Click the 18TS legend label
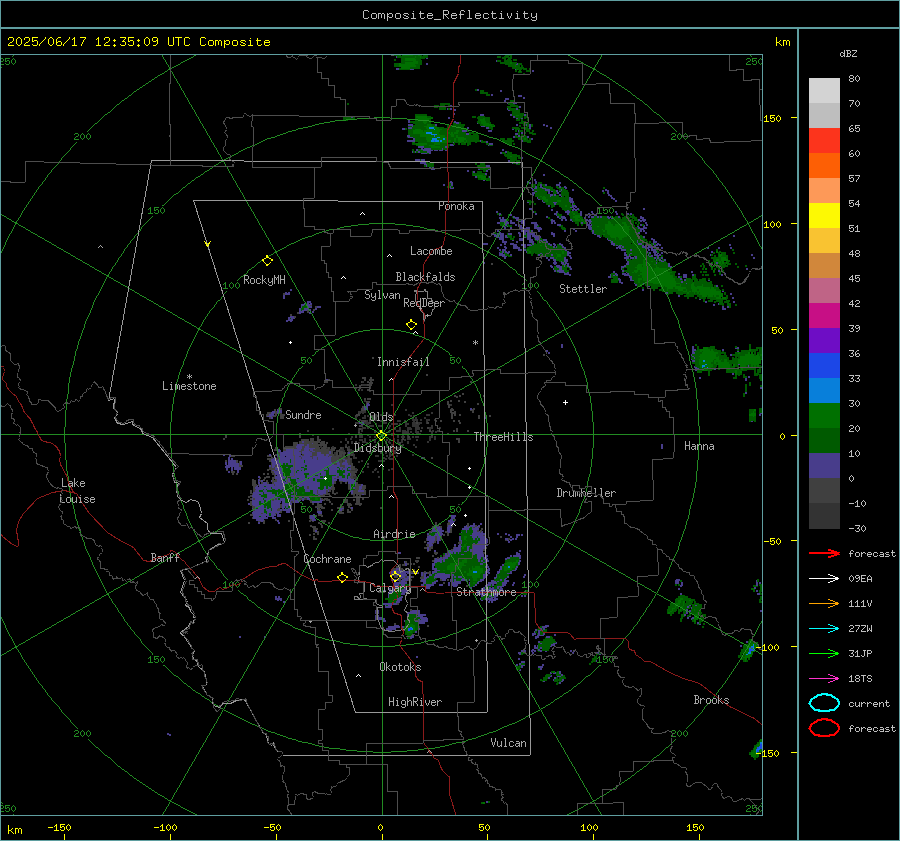The image size is (900, 841). [860, 679]
